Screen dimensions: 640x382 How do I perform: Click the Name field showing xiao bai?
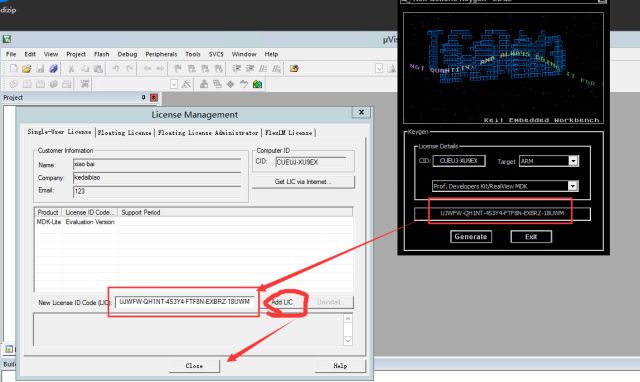pos(157,164)
